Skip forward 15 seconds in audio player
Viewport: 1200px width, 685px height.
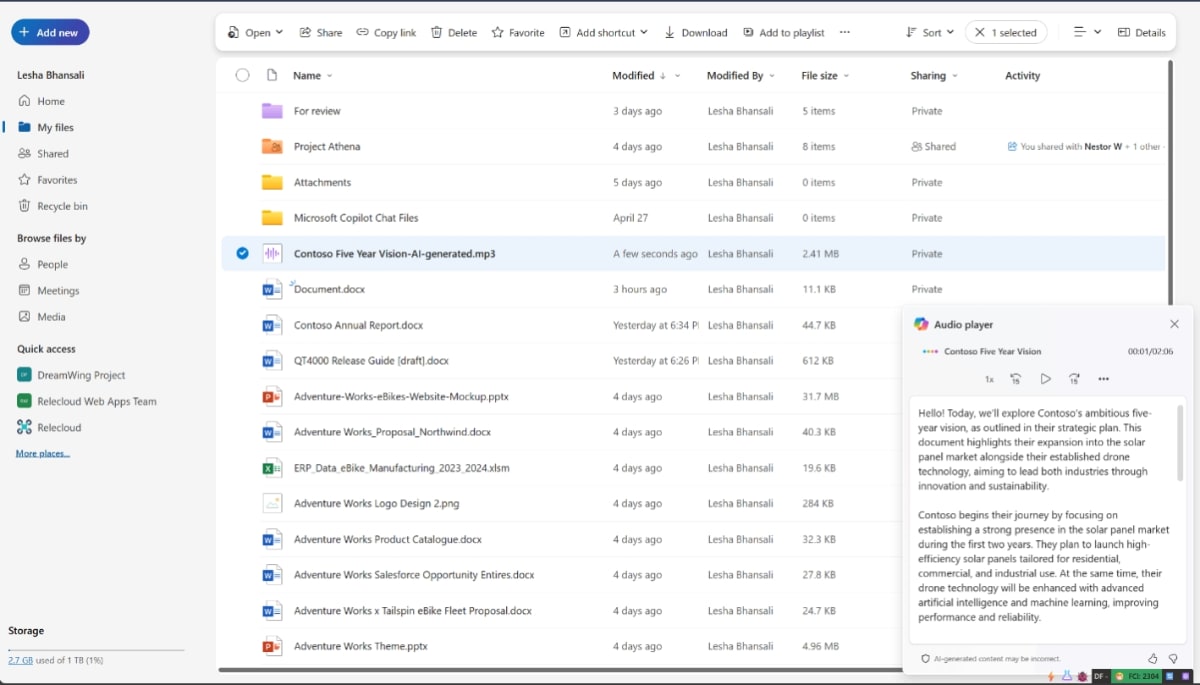(x=1074, y=379)
